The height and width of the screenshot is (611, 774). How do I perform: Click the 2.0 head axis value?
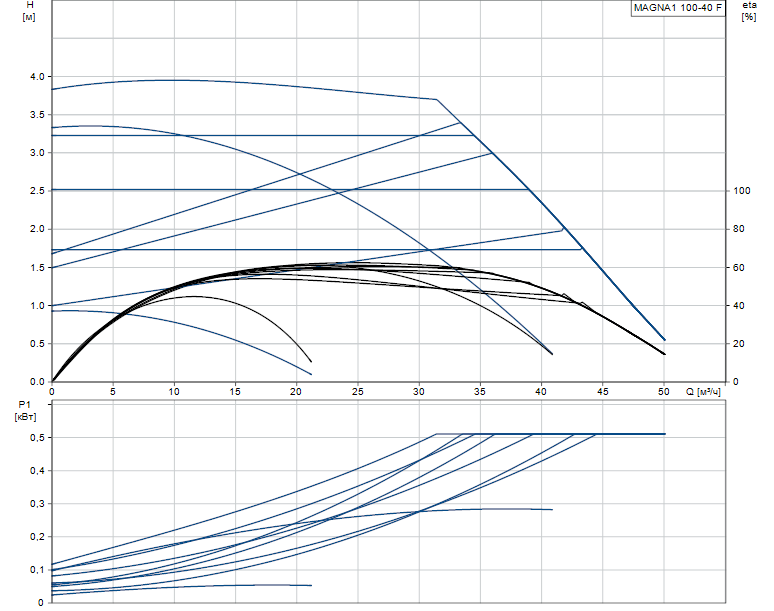click(37, 229)
